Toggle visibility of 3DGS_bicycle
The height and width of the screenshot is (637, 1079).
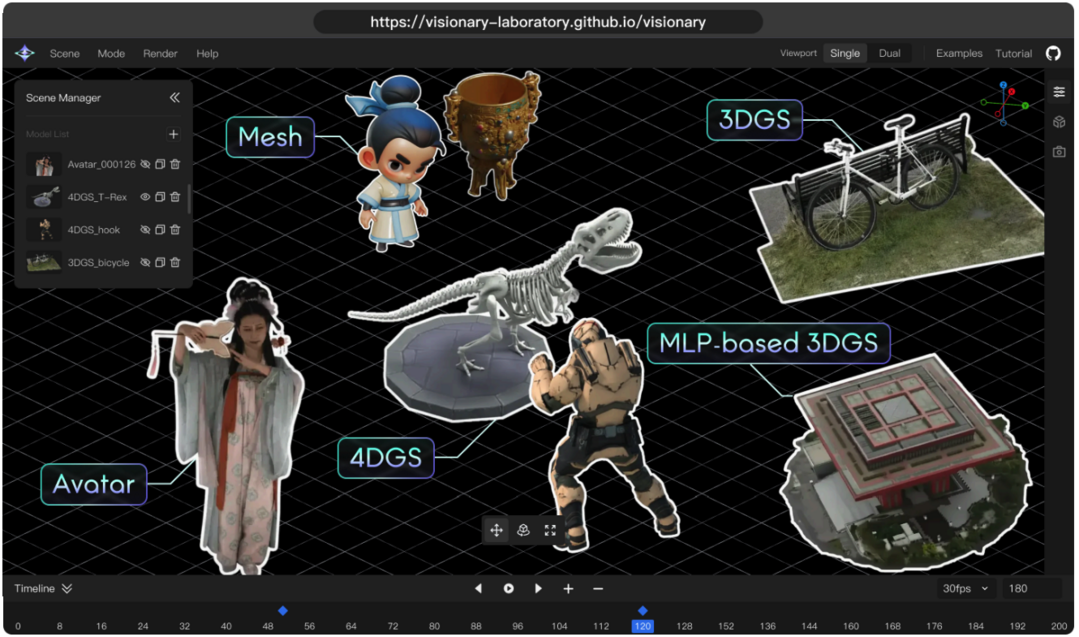pyautogui.click(x=145, y=261)
